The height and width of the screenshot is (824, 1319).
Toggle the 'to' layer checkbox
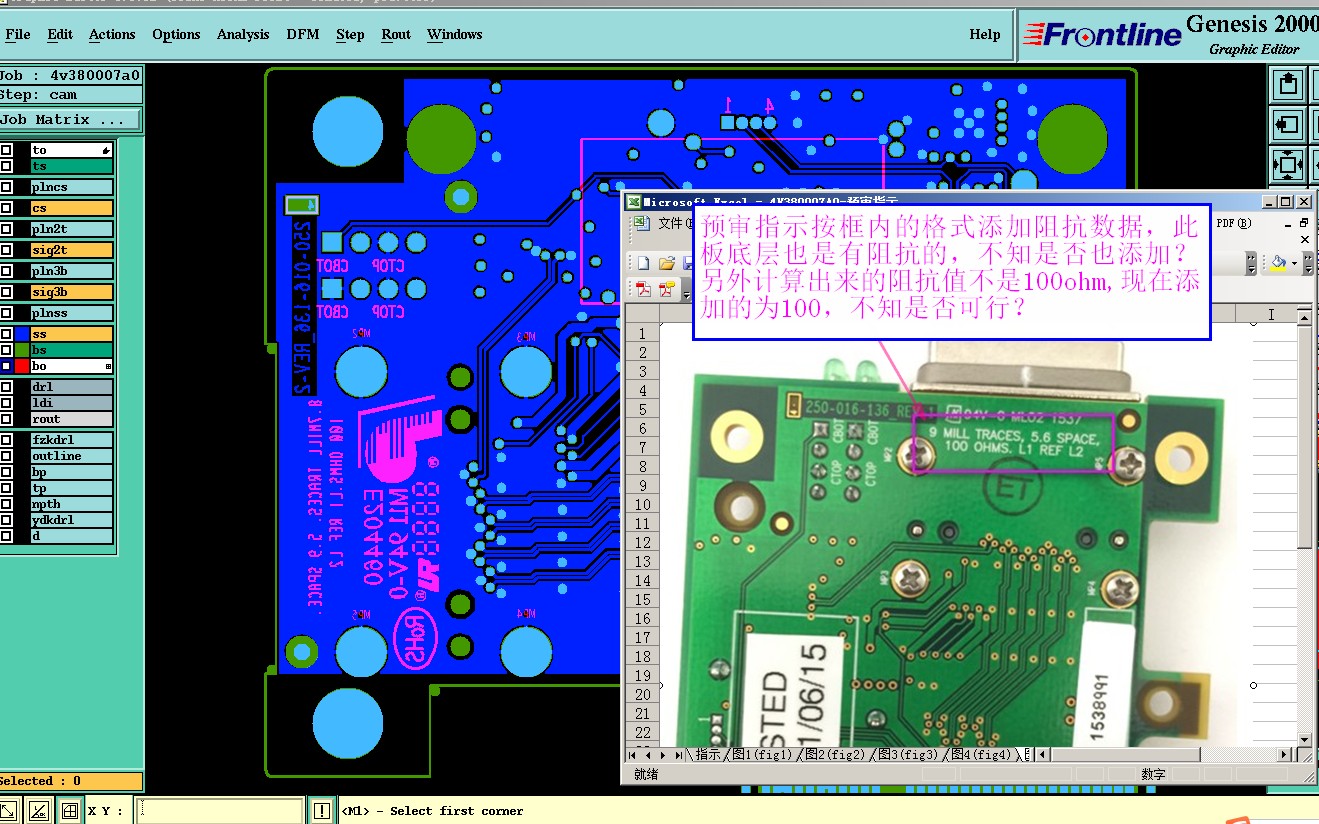pyautogui.click(x=7, y=150)
